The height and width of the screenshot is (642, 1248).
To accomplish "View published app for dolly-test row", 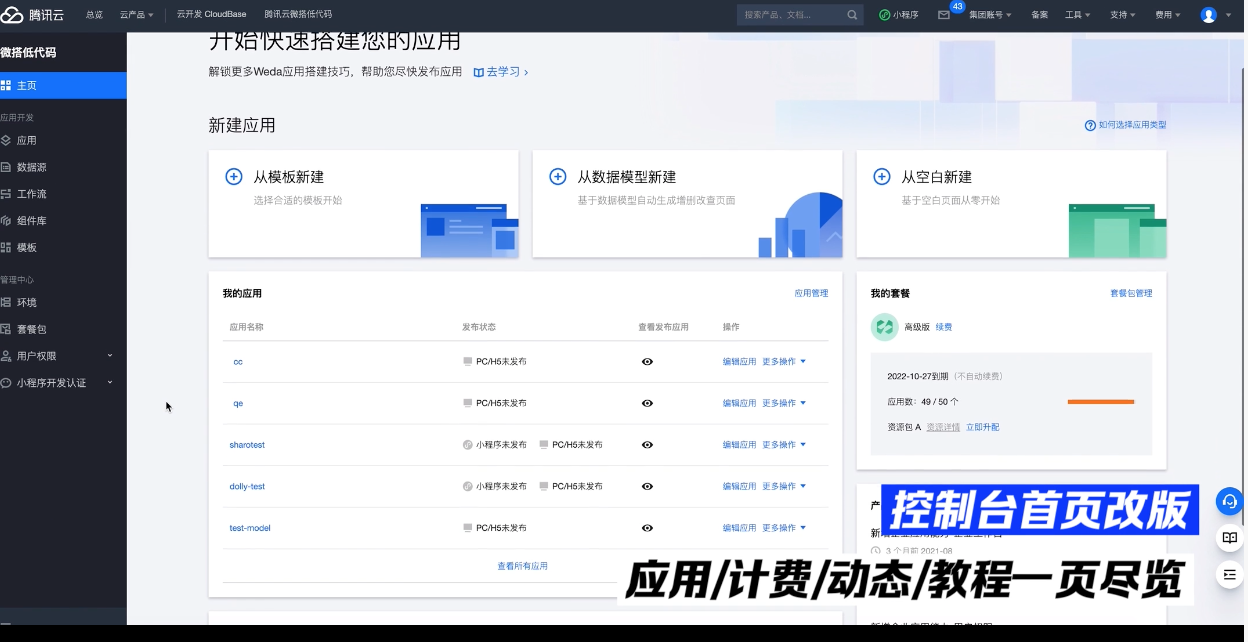I will point(647,486).
